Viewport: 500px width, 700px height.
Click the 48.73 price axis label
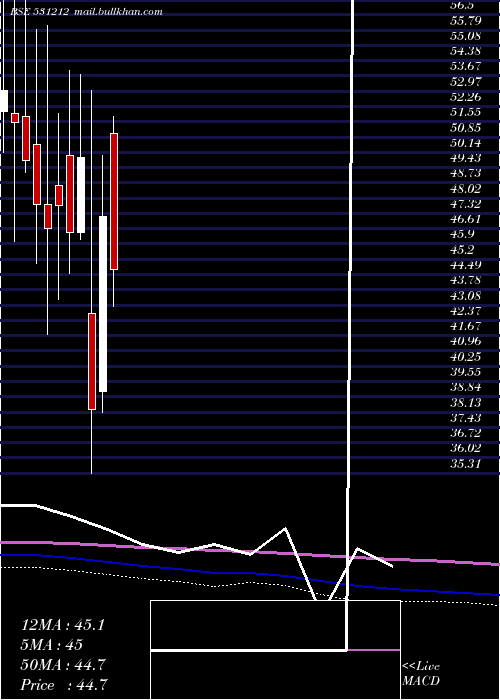(466, 174)
